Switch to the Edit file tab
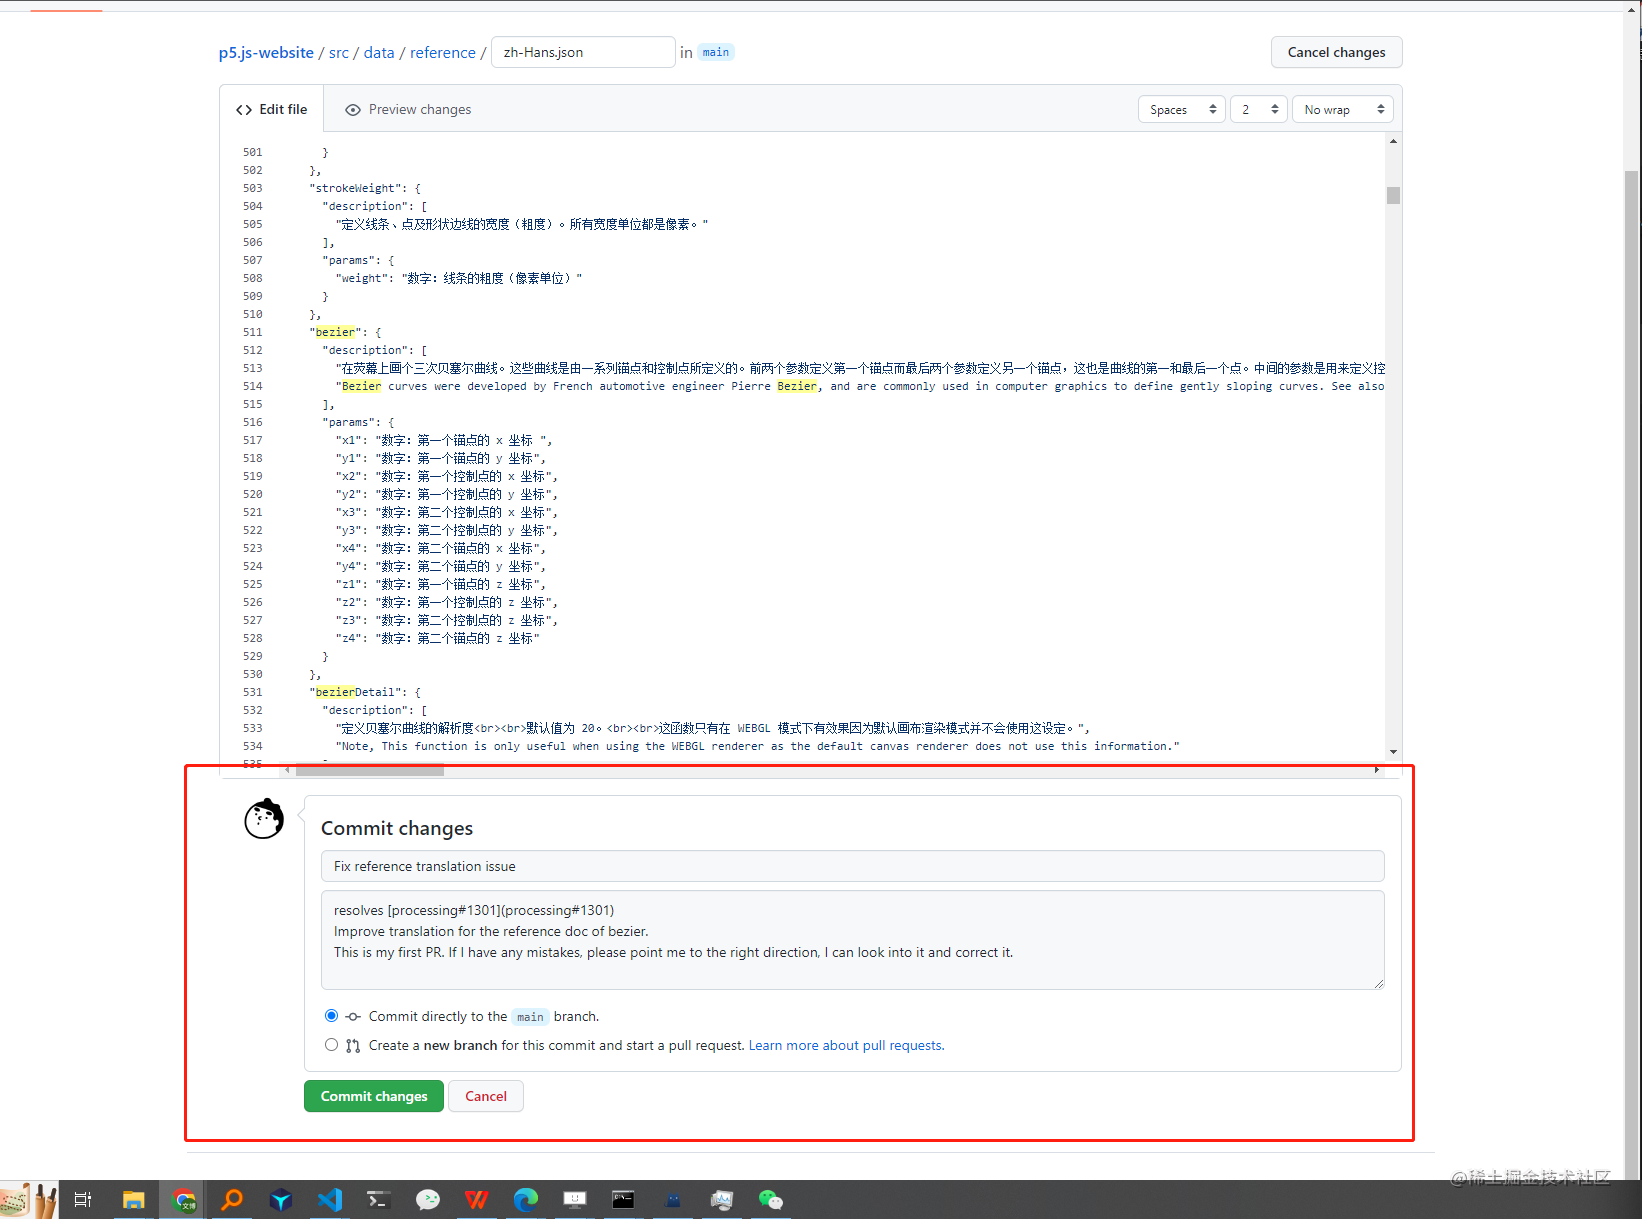The width and height of the screenshot is (1642, 1219). [x=272, y=109]
